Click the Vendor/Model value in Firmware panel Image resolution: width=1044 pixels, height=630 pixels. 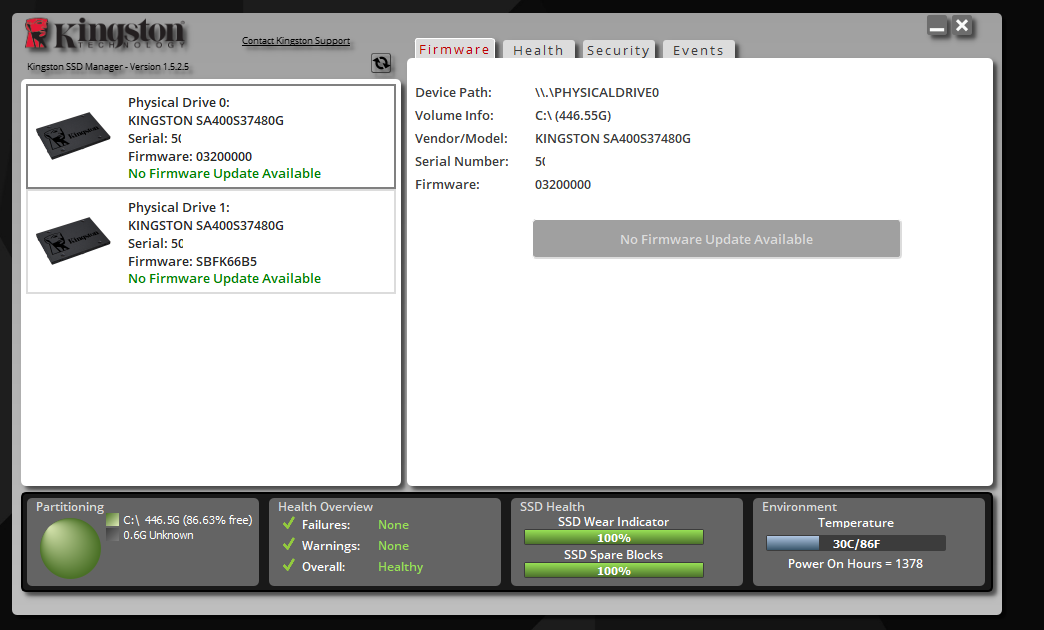613,139
